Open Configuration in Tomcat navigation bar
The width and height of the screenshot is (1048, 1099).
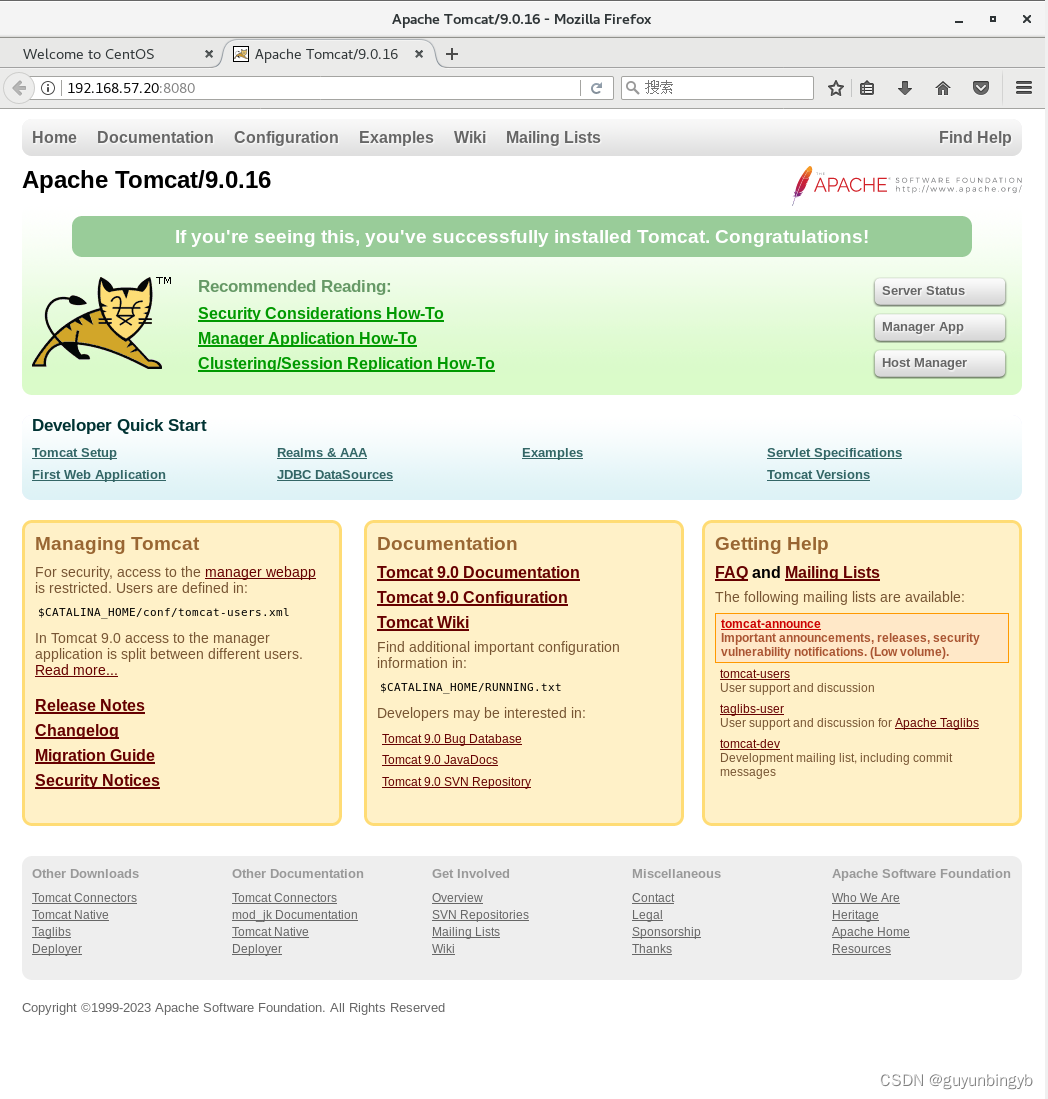(286, 137)
